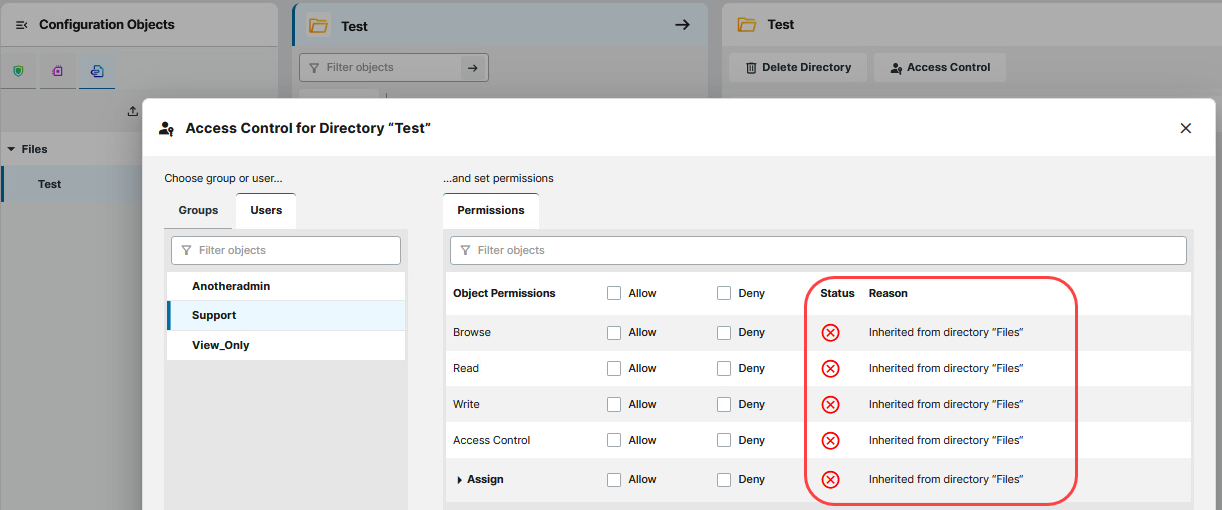The width and height of the screenshot is (1222, 510).
Task: Collapse the Files tree node
Action: (11, 149)
